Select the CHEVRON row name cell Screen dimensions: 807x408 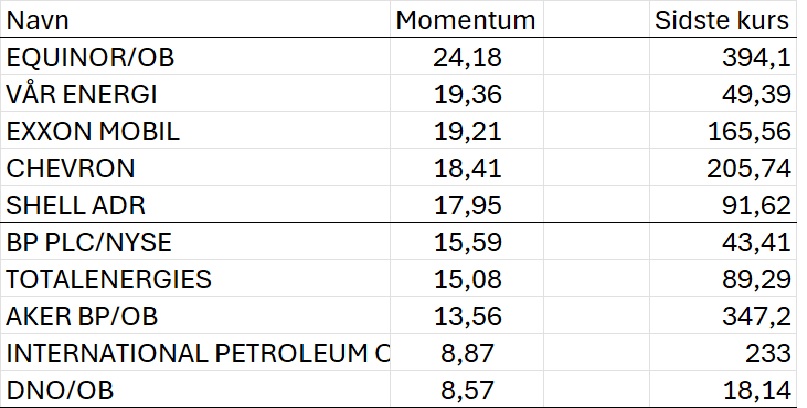click(195, 168)
